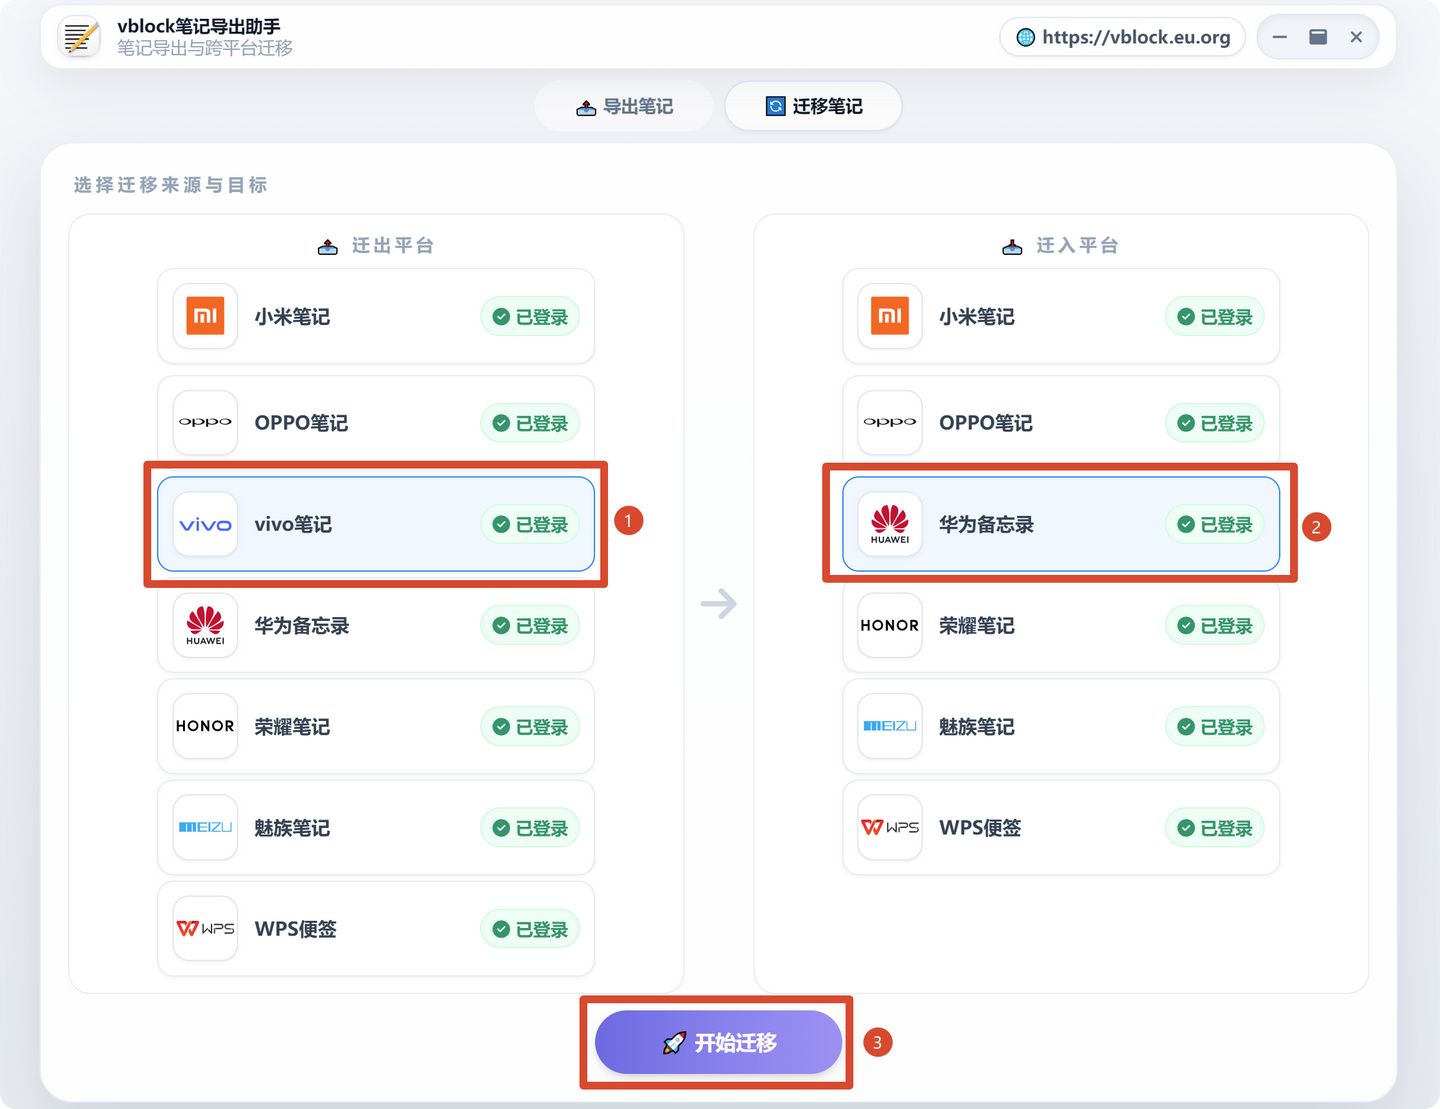
Task: Click 已登录 badge on target 荣耀笔记
Action: (1215, 626)
